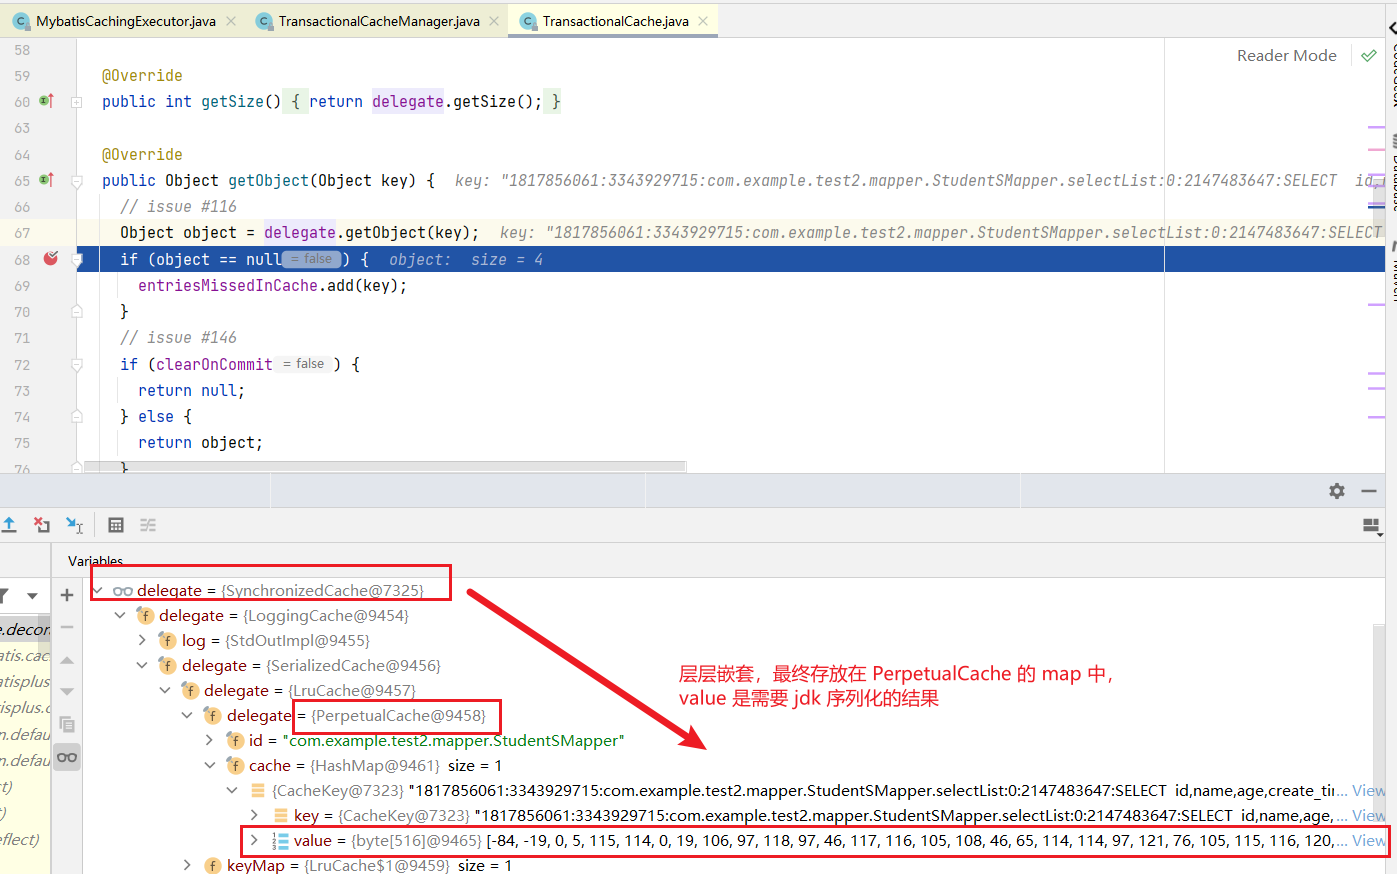Collapse the cache HashMap node
The width and height of the screenshot is (1397, 874).
(x=210, y=766)
